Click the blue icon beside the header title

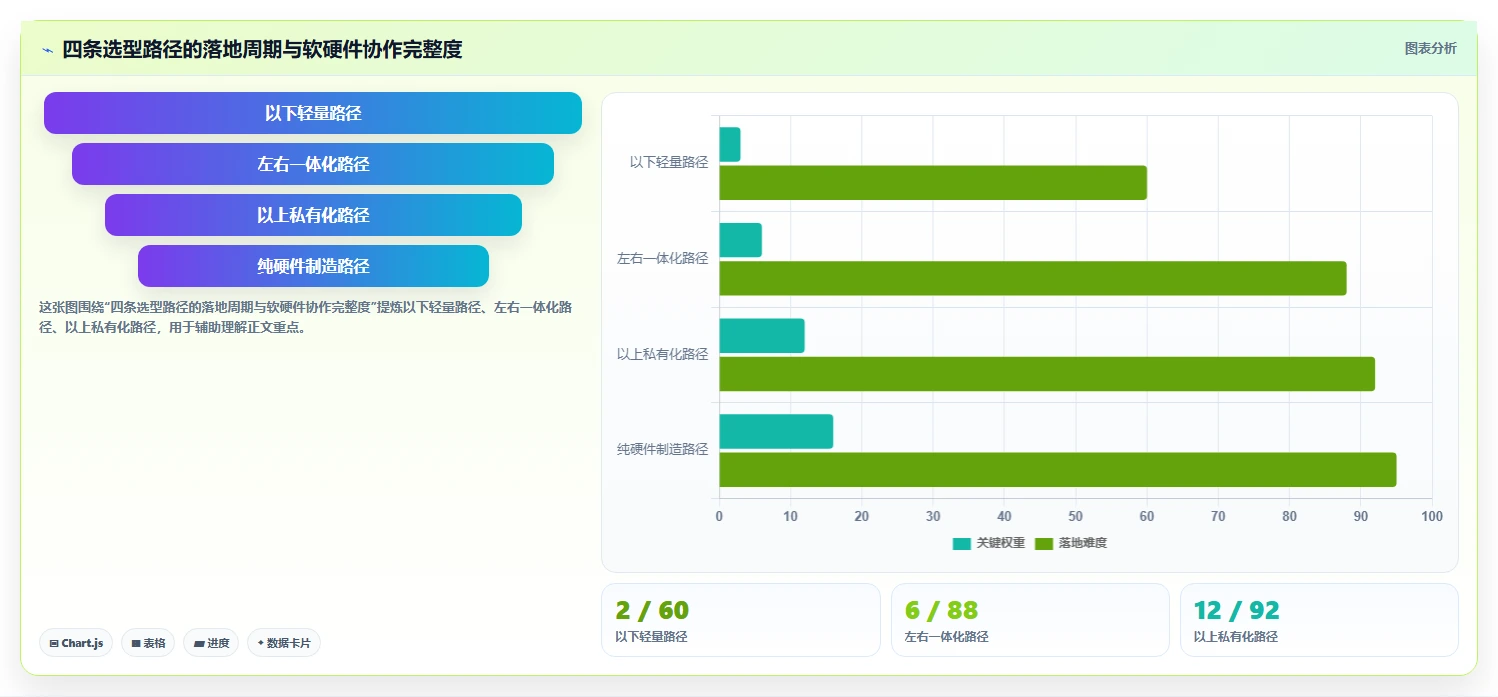coord(47,50)
